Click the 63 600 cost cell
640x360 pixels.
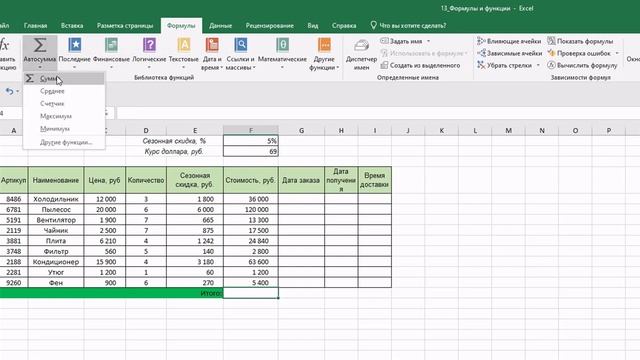pyautogui.click(x=251, y=262)
